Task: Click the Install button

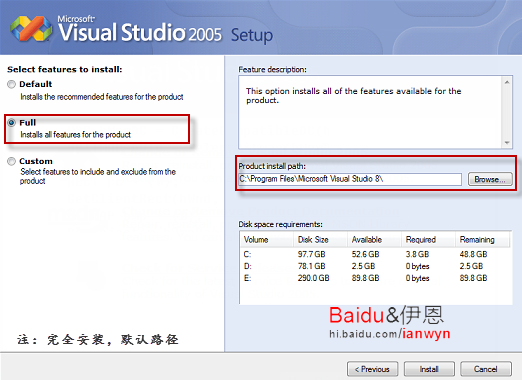Action: coord(429,369)
